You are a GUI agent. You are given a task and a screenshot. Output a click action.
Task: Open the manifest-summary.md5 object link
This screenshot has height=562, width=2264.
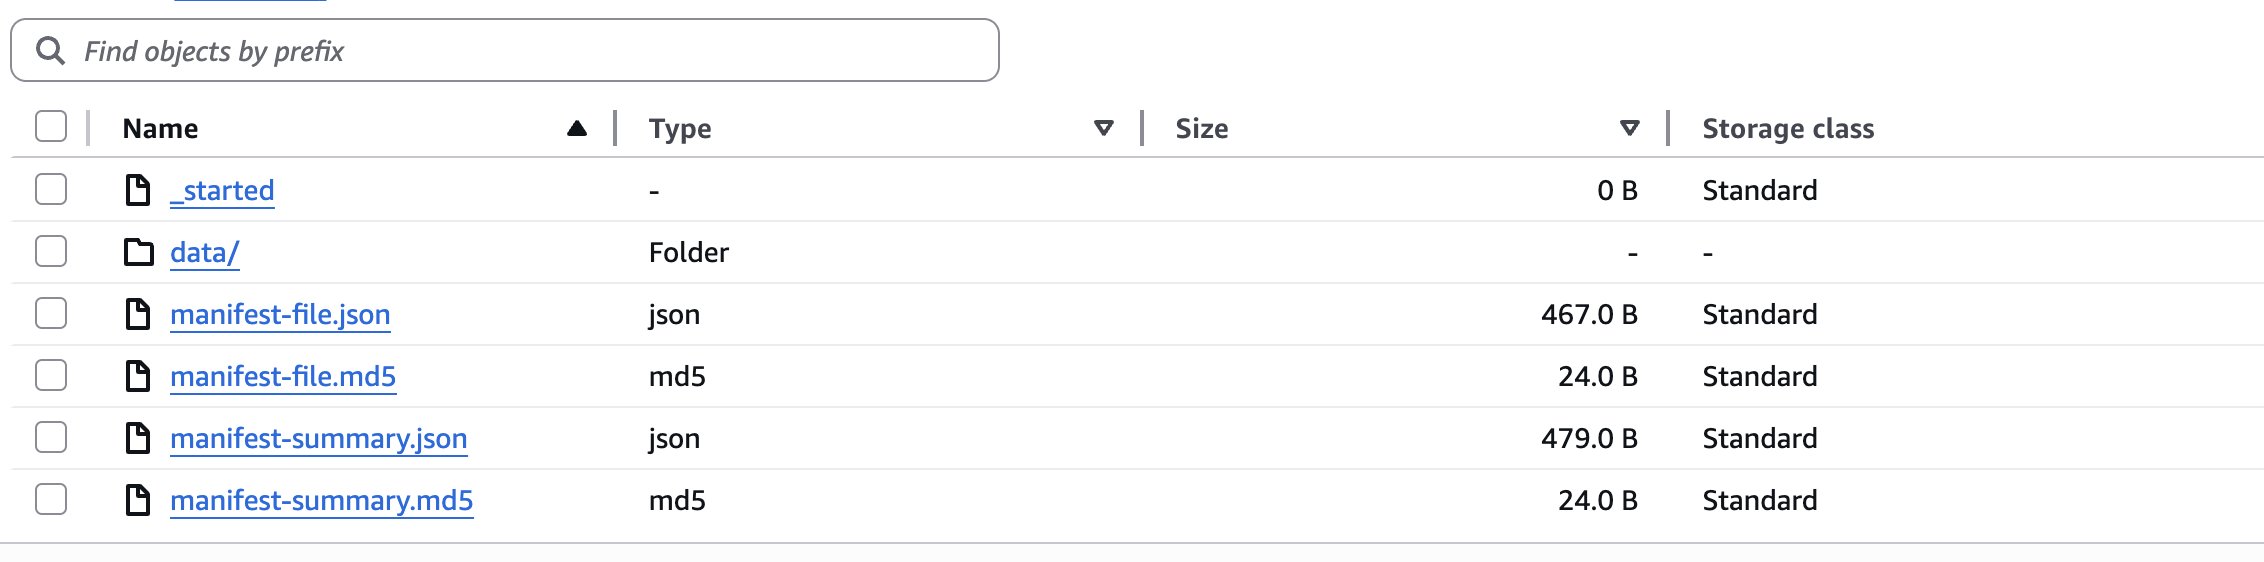[x=321, y=500]
